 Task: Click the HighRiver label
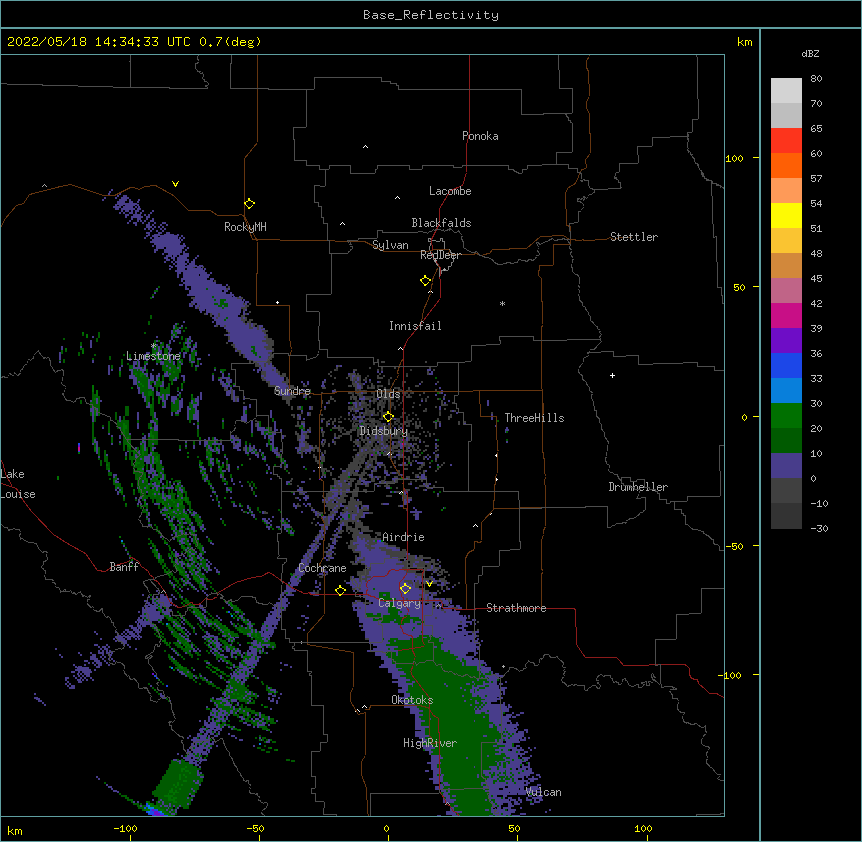[430, 743]
